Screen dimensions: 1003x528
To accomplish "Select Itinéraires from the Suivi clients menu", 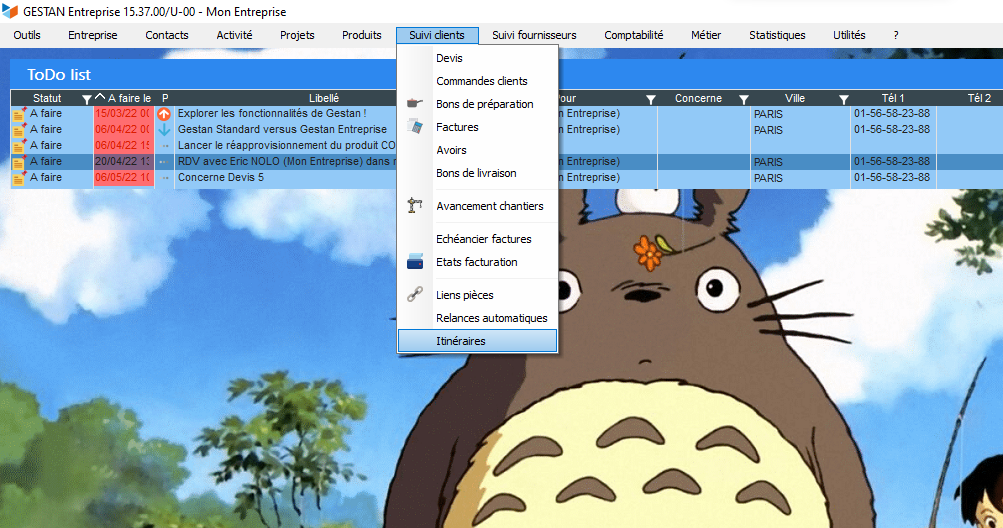I will [461, 341].
